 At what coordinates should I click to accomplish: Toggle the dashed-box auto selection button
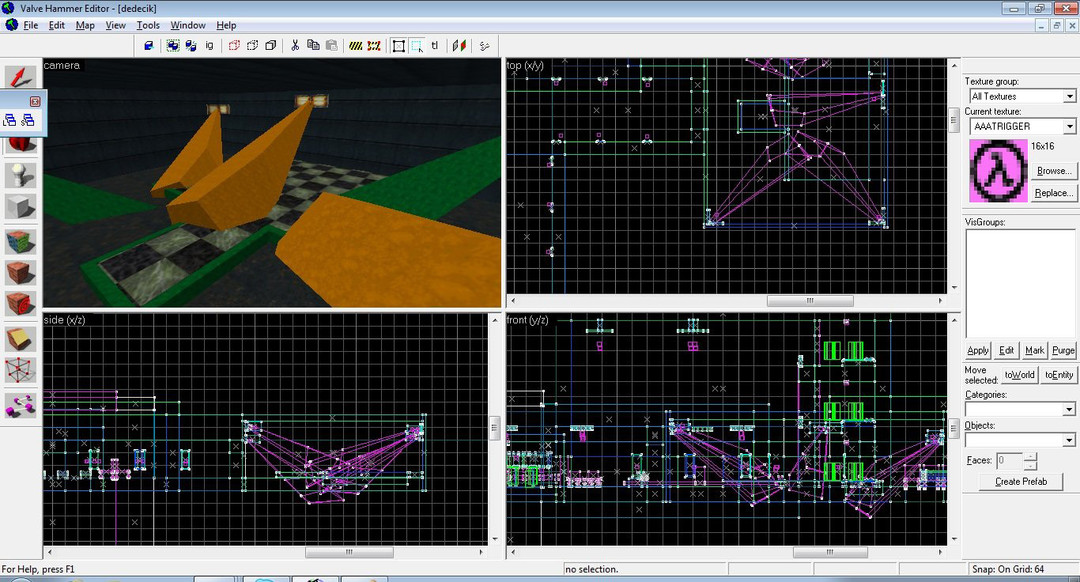point(417,45)
